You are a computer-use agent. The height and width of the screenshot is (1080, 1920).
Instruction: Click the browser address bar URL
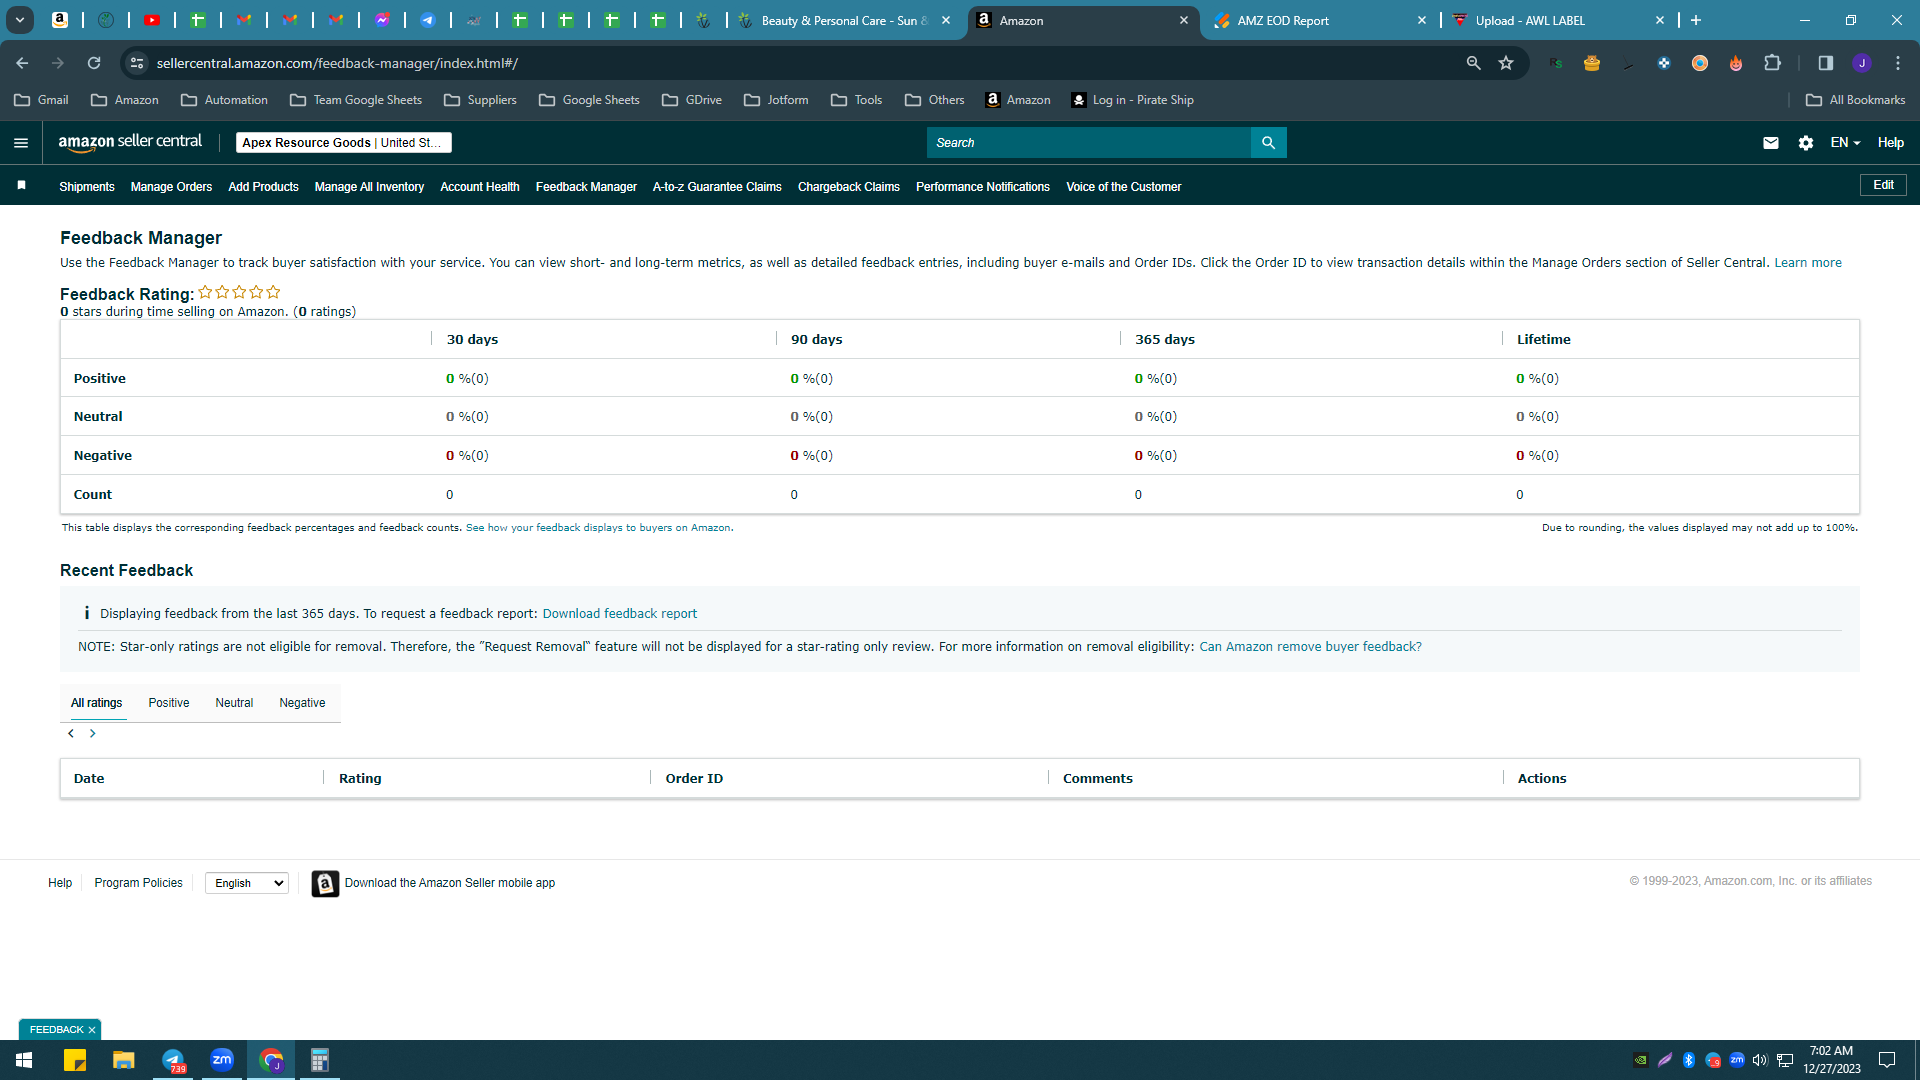pyautogui.click(x=337, y=63)
